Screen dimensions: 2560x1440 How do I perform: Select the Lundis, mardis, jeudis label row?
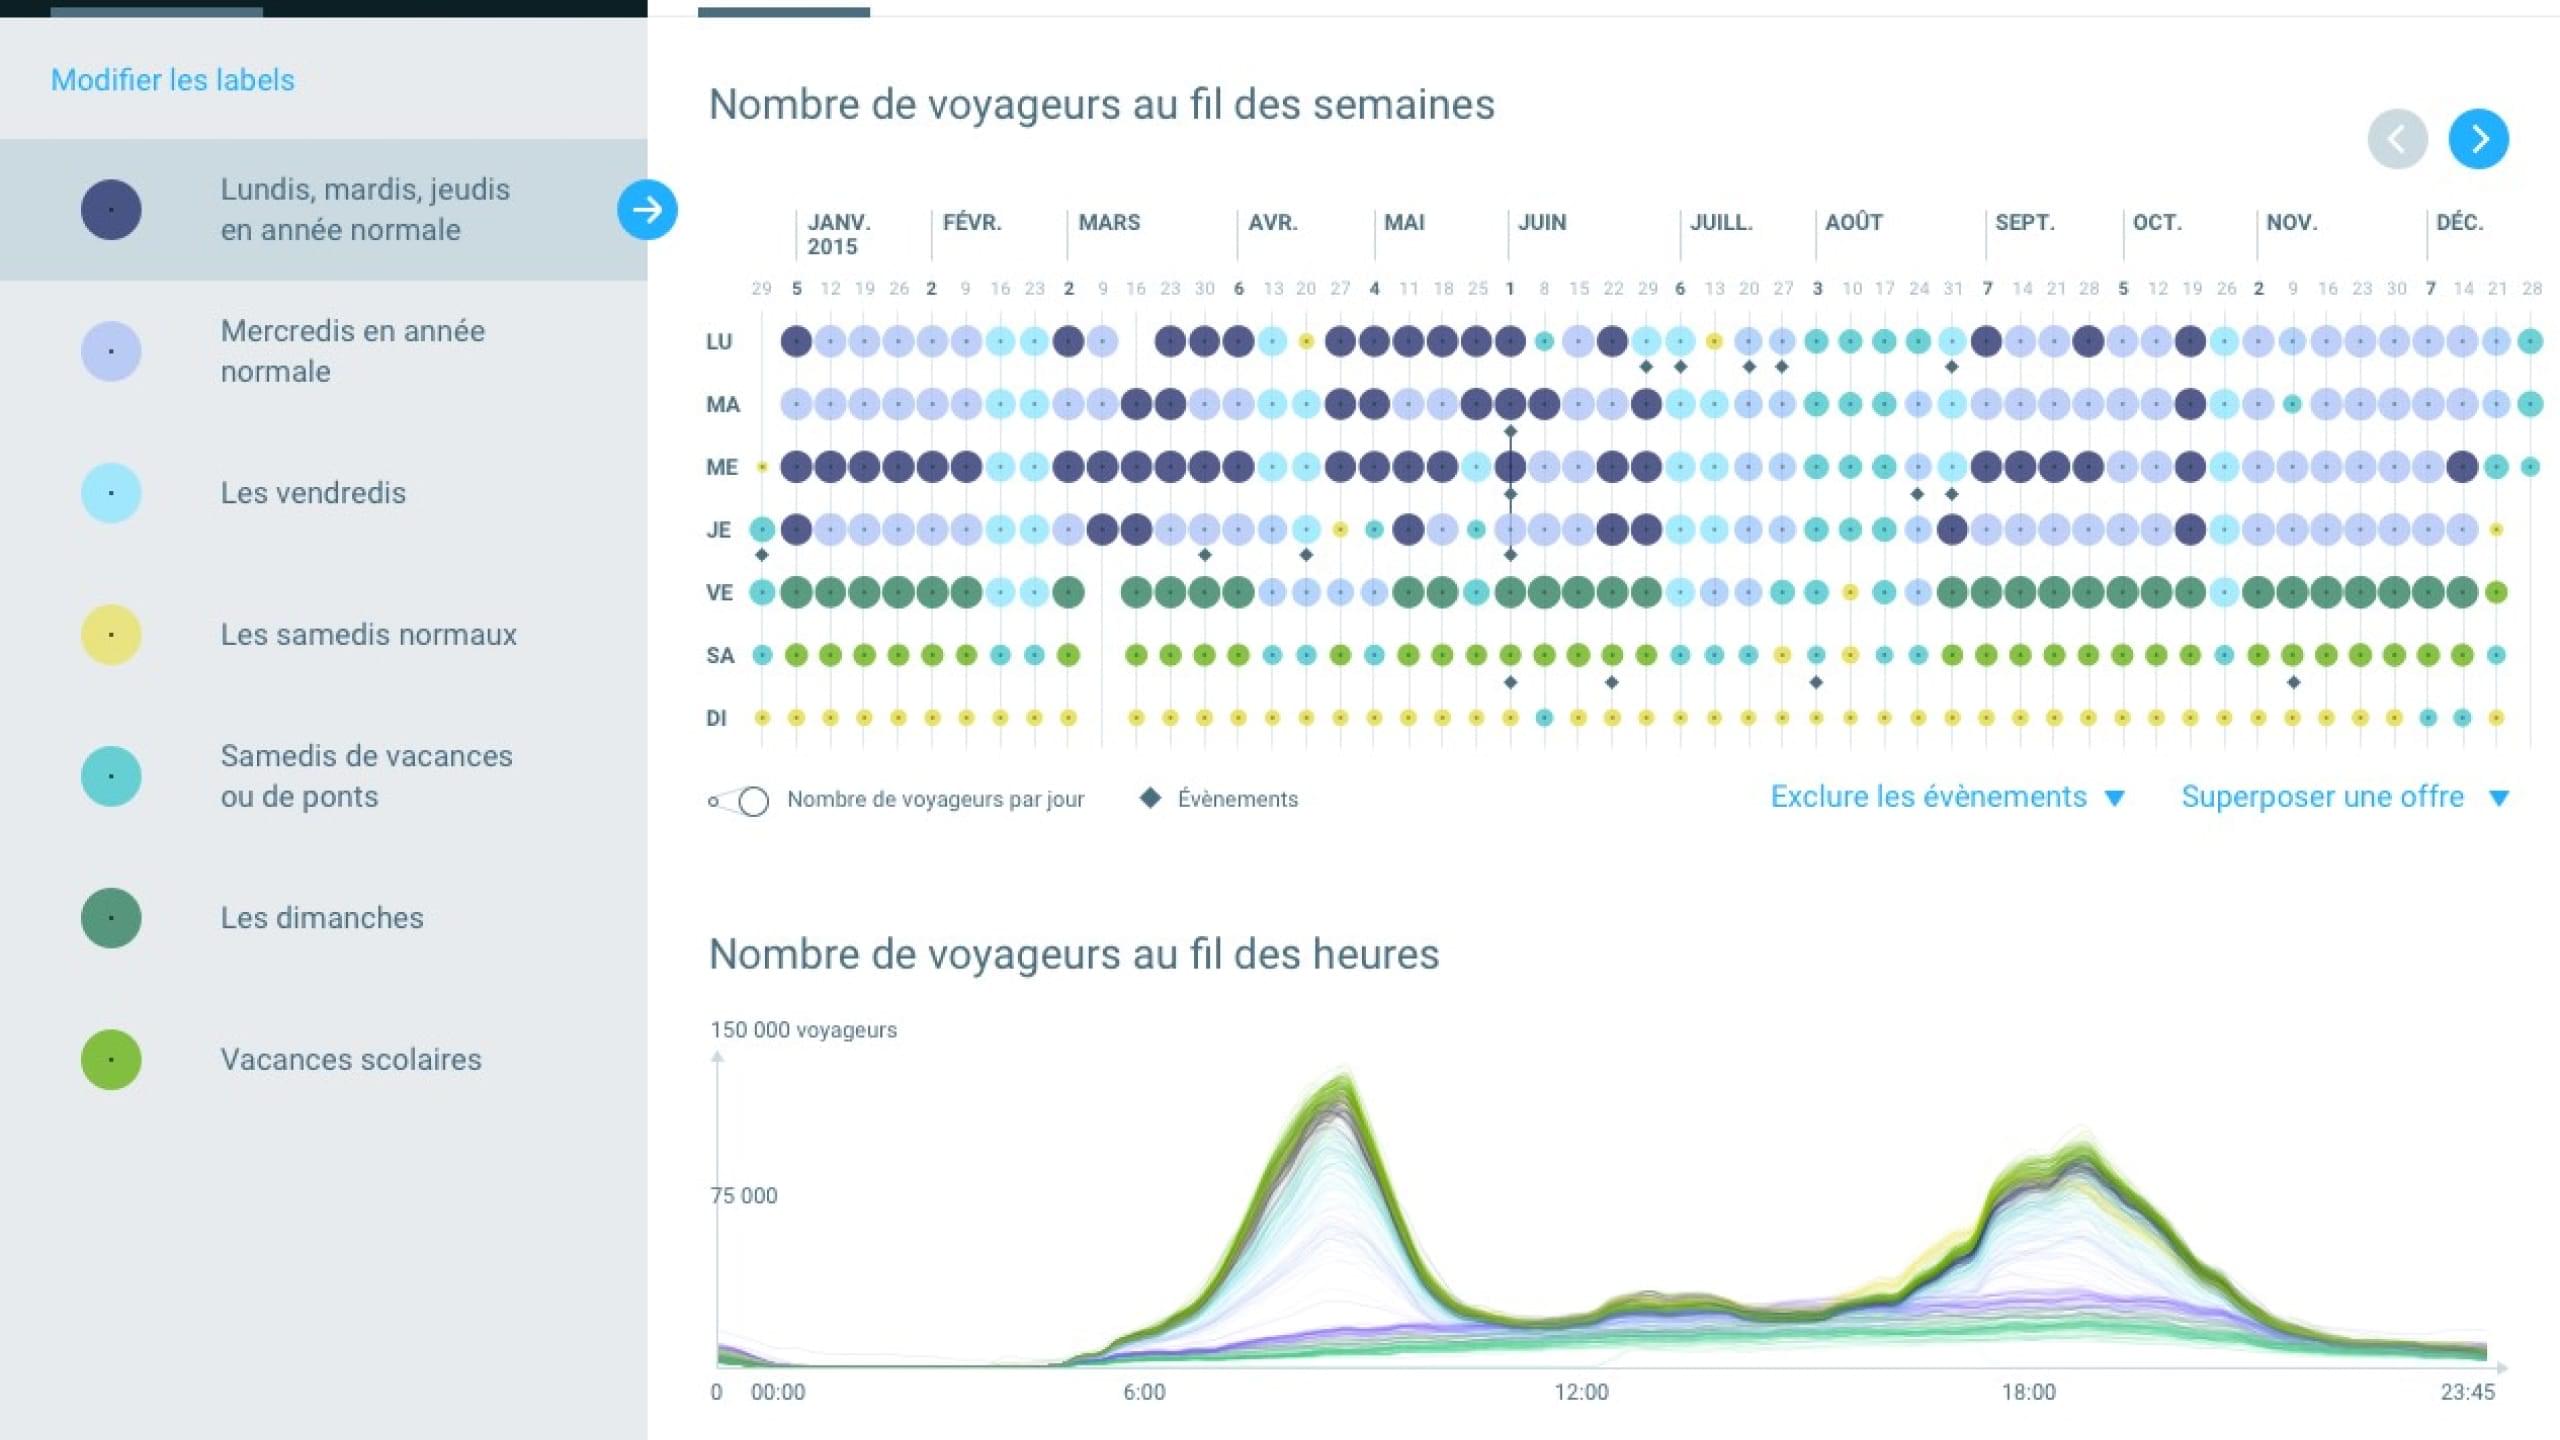(x=323, y=210)
